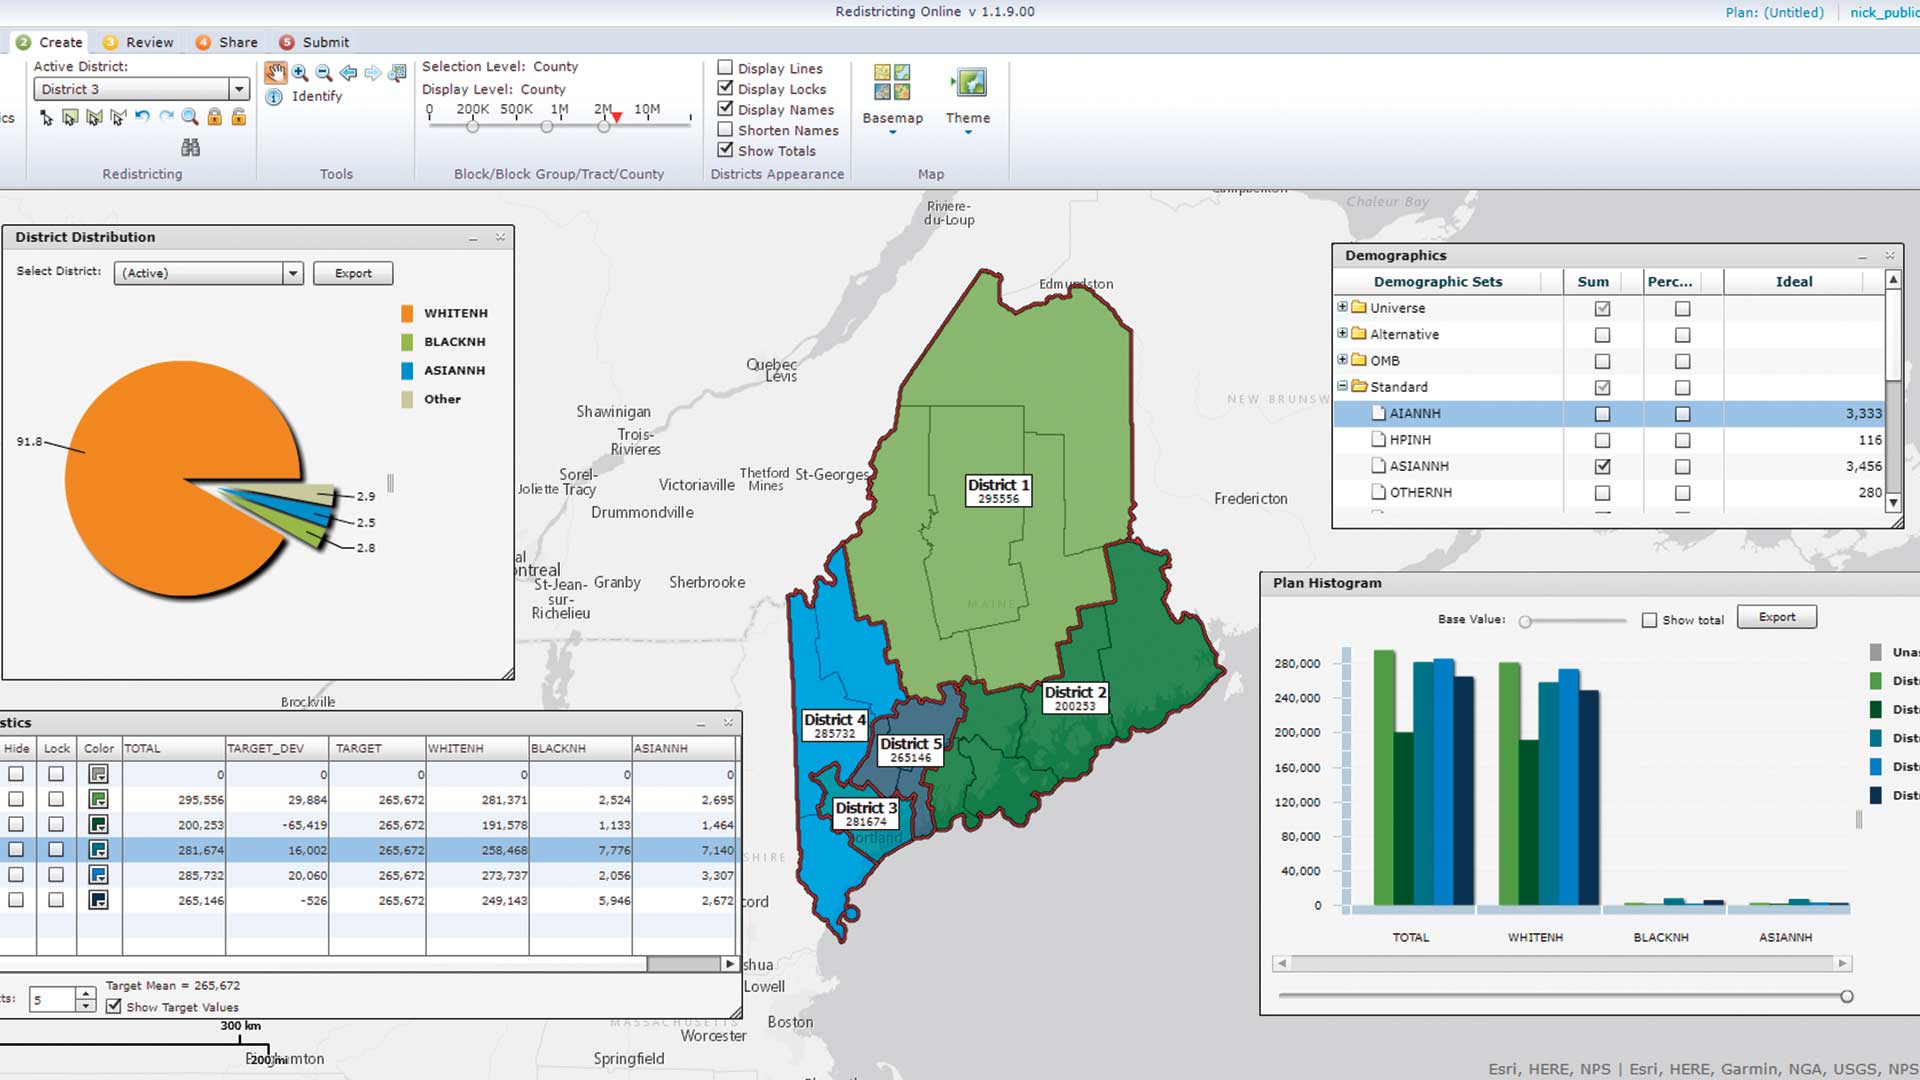
Task: Enable Display Lines checkbox
Action: pos(725,68)
